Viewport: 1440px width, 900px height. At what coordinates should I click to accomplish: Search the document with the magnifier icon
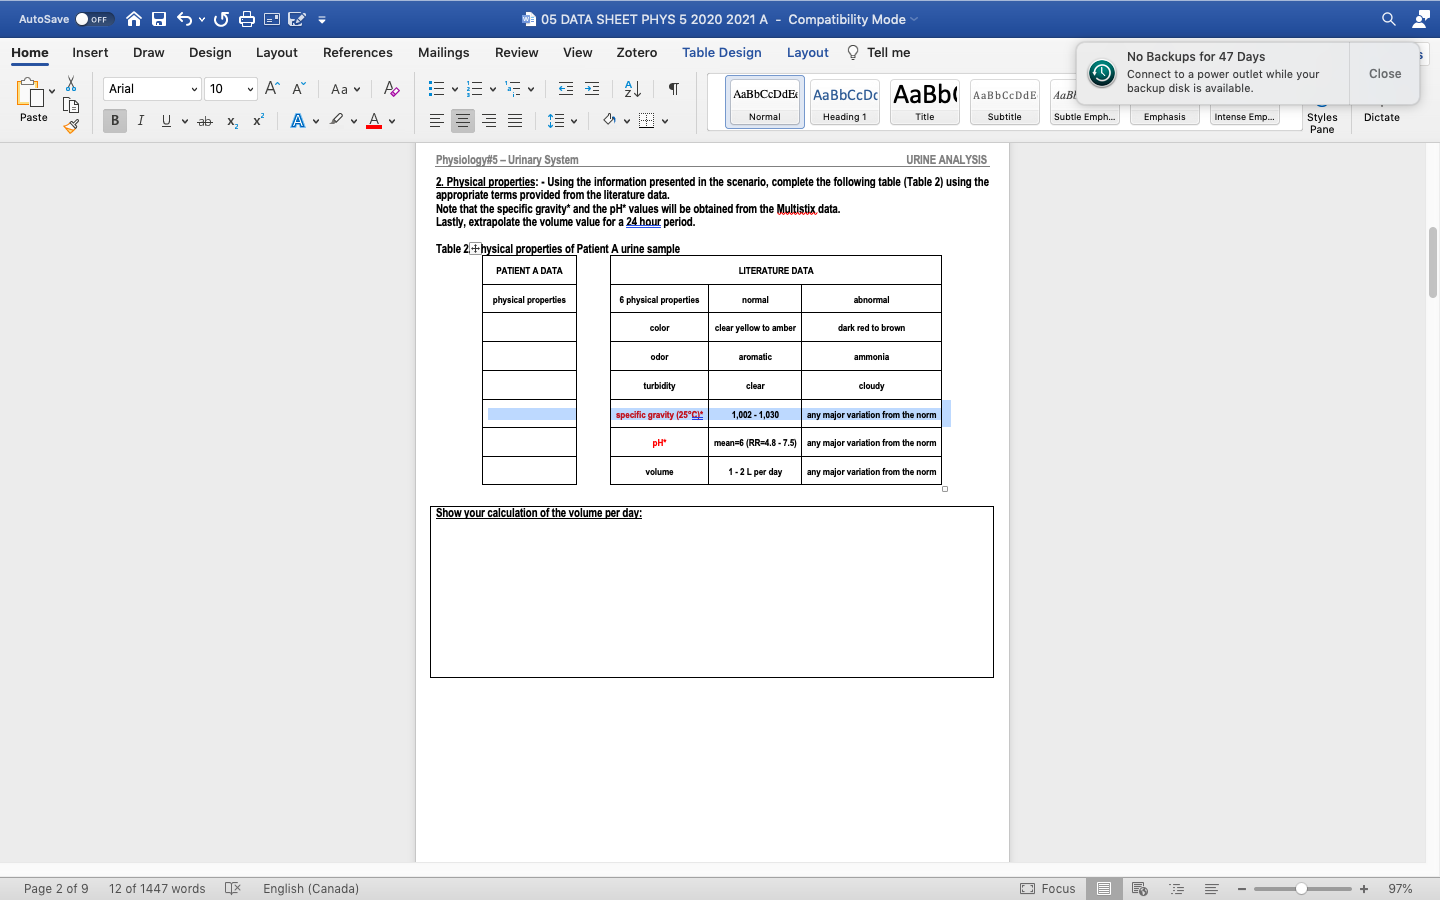[1389, 19]
